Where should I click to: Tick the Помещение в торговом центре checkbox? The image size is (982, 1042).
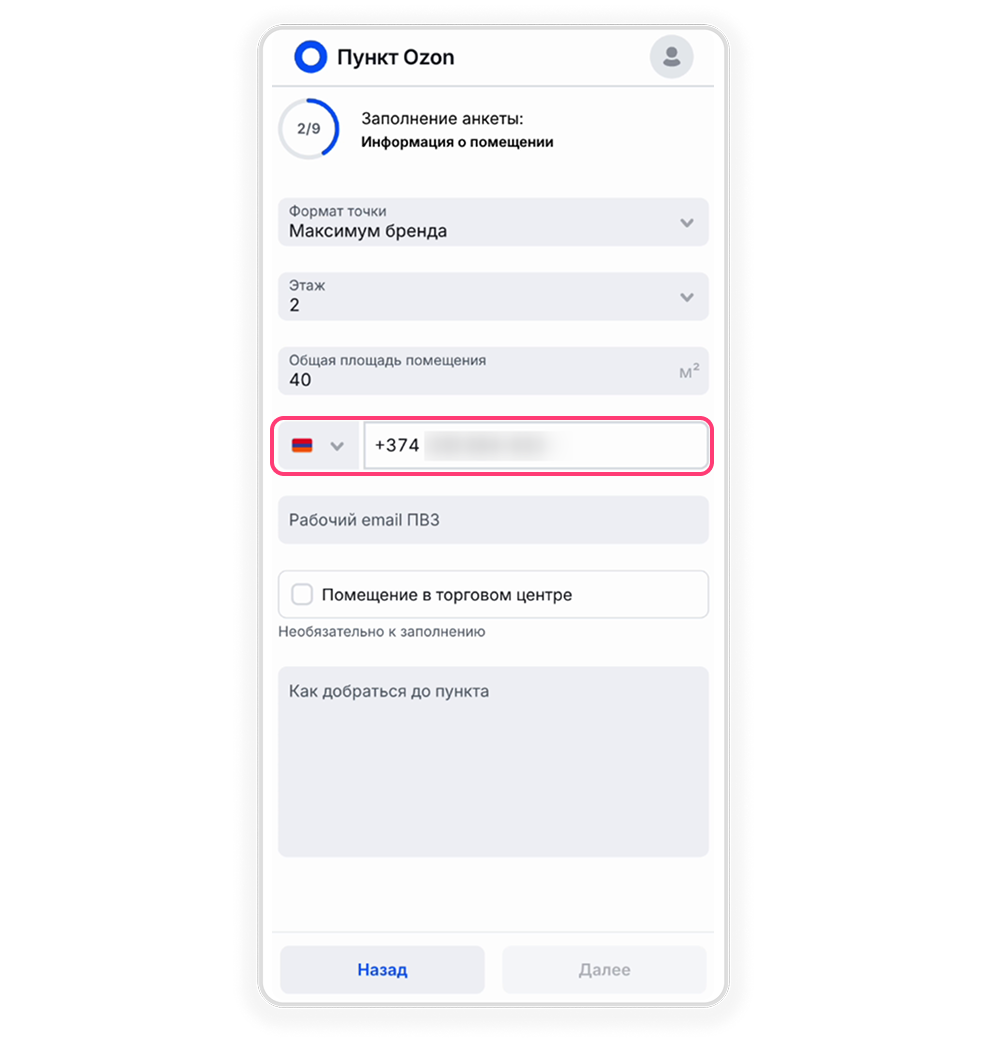coord(302,594)
